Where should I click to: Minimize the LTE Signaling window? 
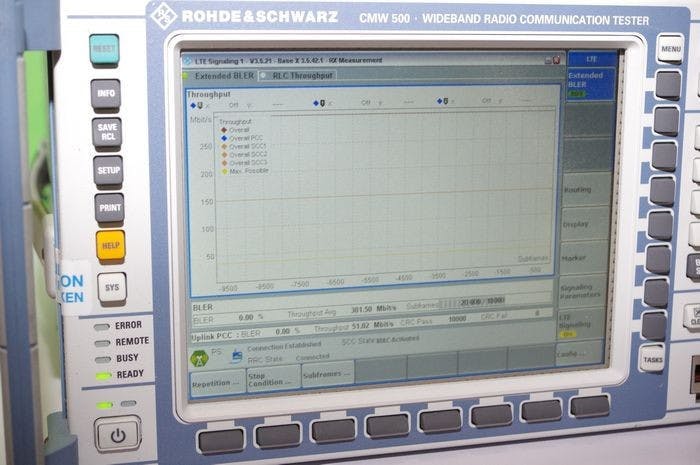tap(548, 60)
